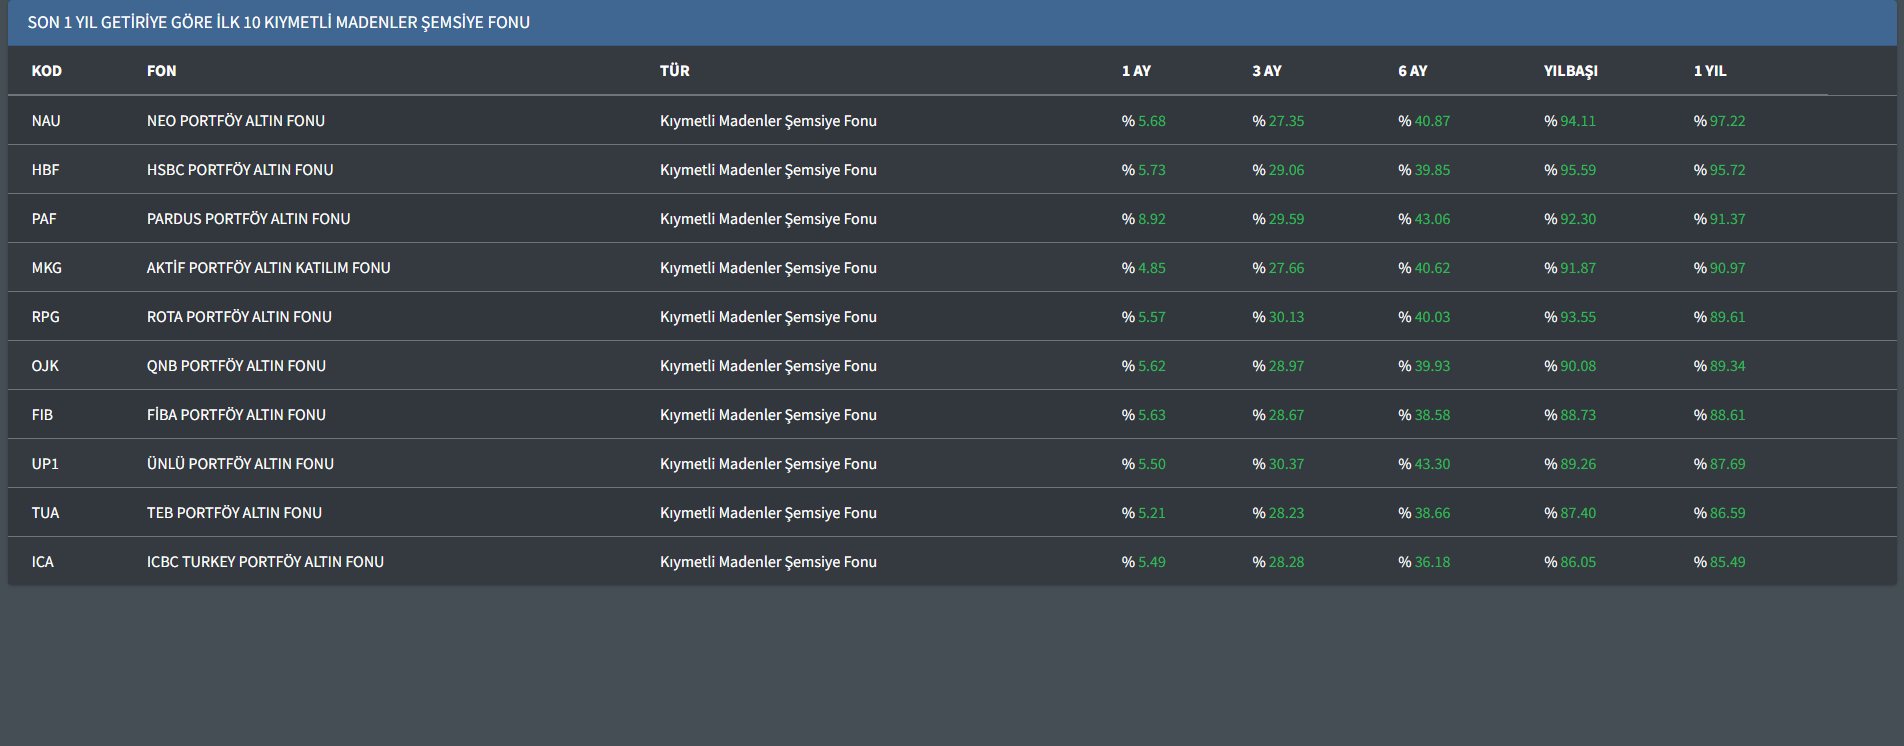The image size is (1904, 746).
Task: Sort by YILBAŞI column header
Action: coord(1570,71)
